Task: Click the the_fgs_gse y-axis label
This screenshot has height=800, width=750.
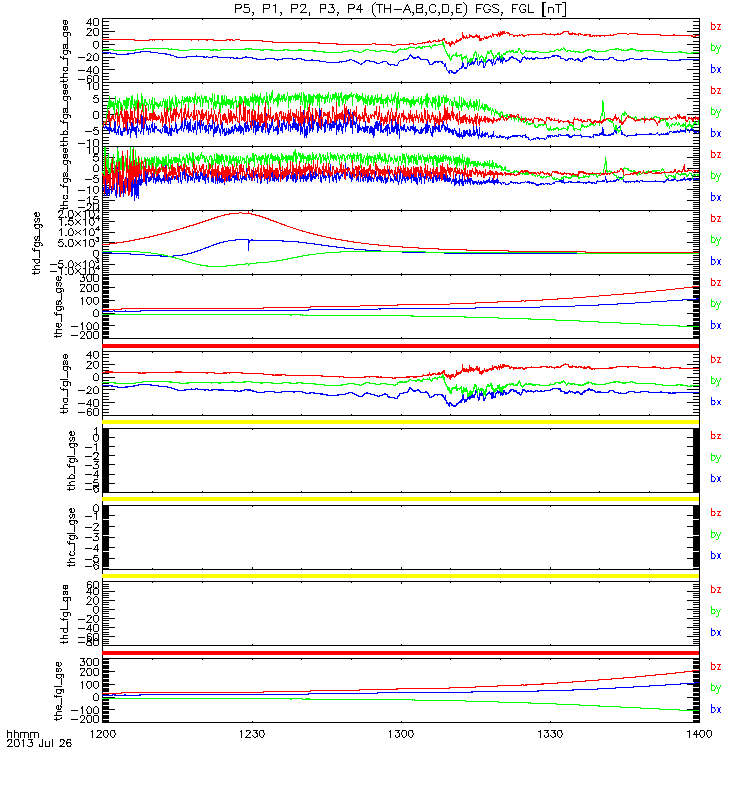Action: [58, 308]
